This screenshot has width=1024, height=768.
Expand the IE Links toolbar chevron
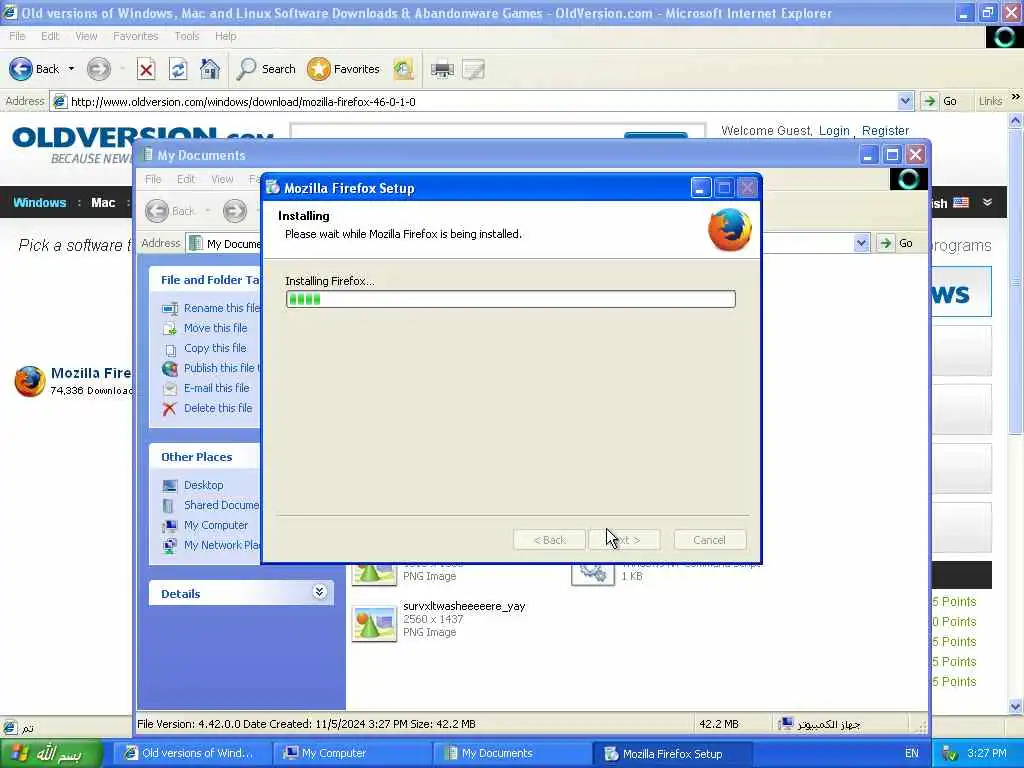1016,97
